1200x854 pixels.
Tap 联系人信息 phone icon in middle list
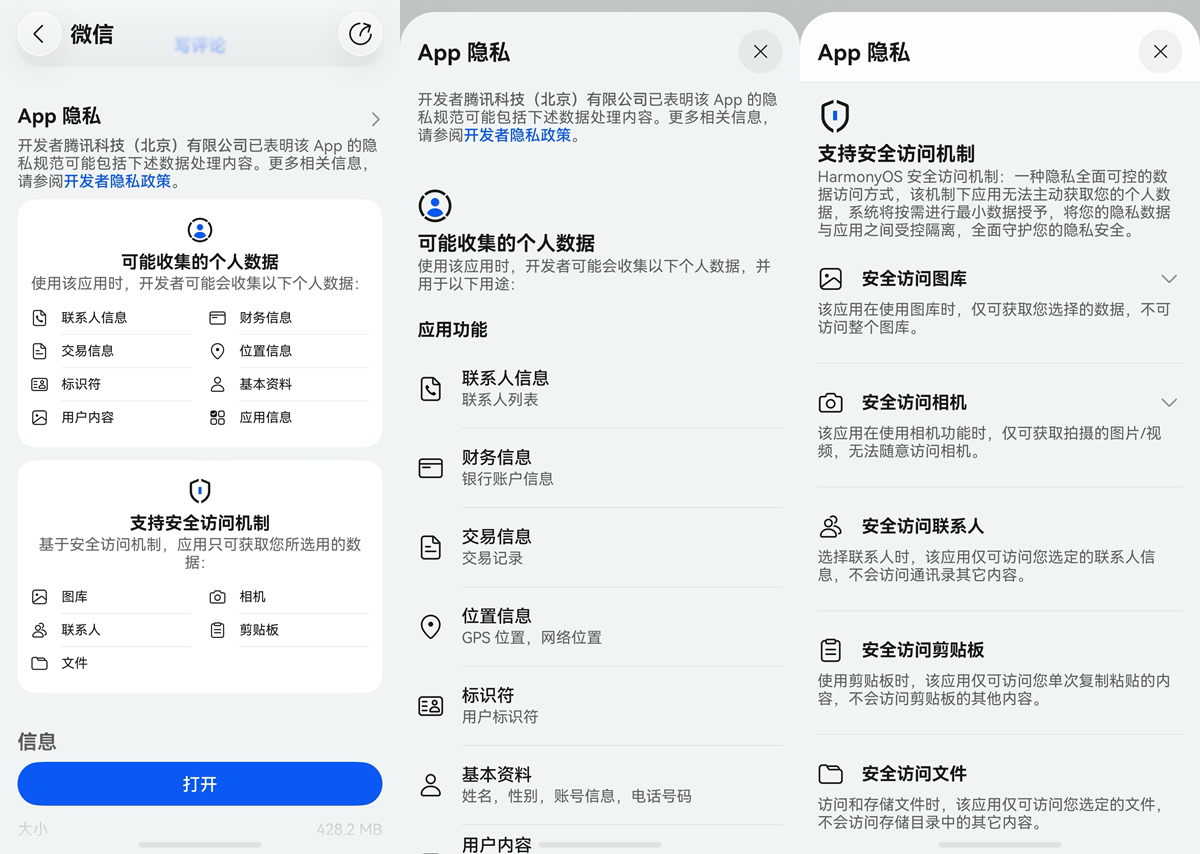(x=431, y=389)
